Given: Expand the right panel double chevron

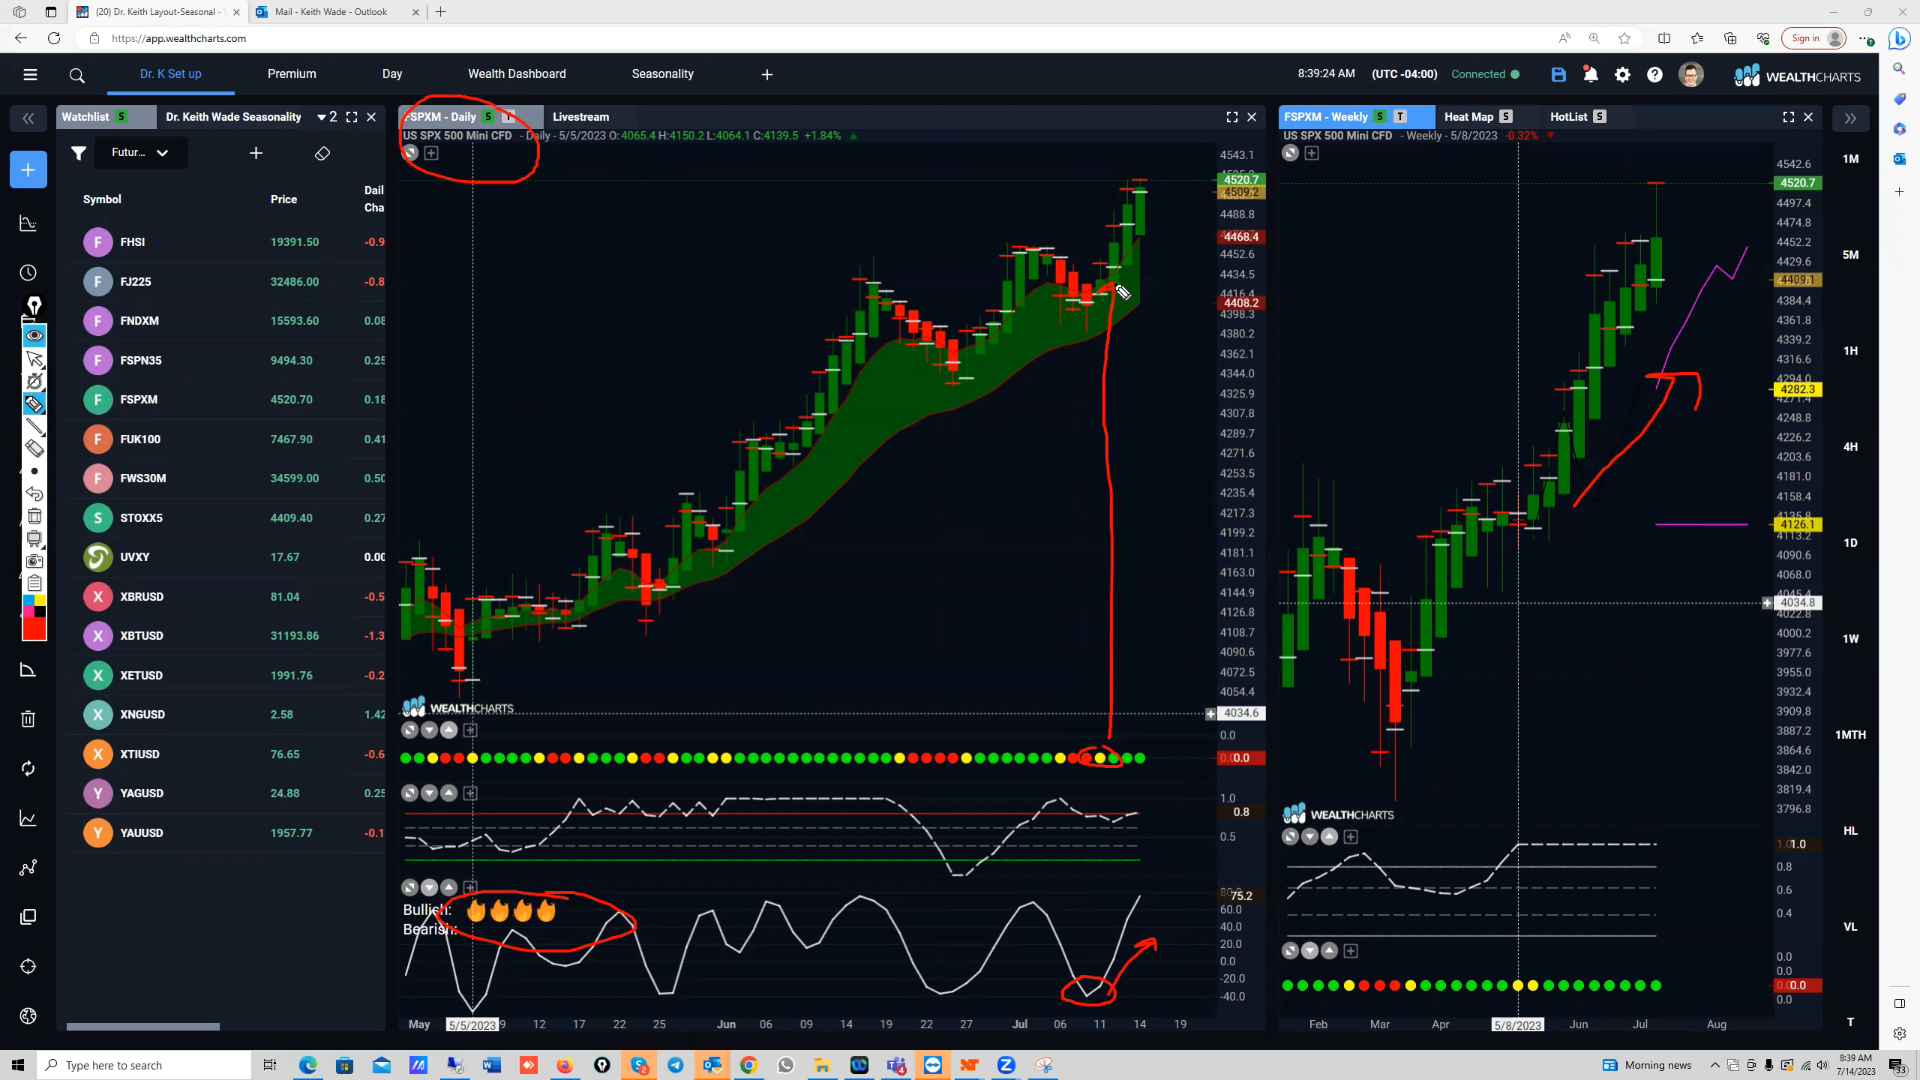Looking at the screenshot, I should (1850, 118).
